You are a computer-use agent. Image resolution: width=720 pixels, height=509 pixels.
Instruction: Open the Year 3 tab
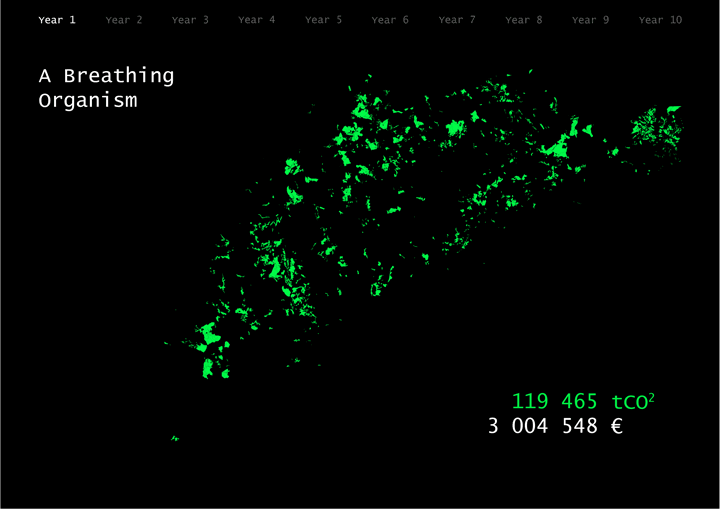(190, 20)
